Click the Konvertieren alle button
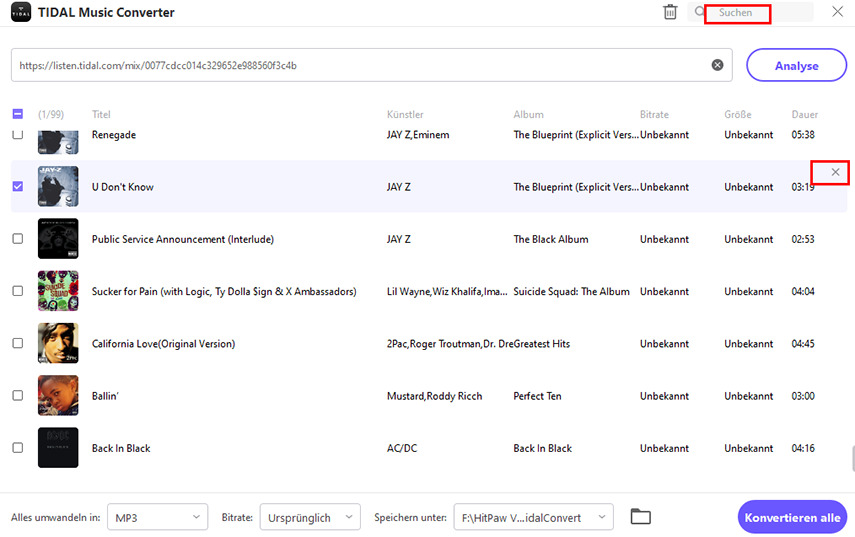This screenshot has width=855, height=537. [x=792, y=517]
